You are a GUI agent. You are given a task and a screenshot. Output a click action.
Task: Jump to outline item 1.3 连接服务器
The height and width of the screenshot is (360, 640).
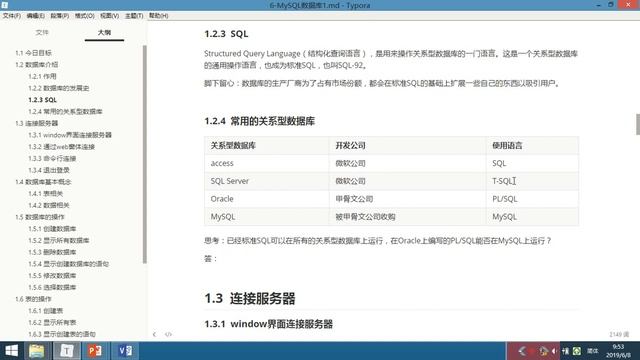[x=37, y=123]
